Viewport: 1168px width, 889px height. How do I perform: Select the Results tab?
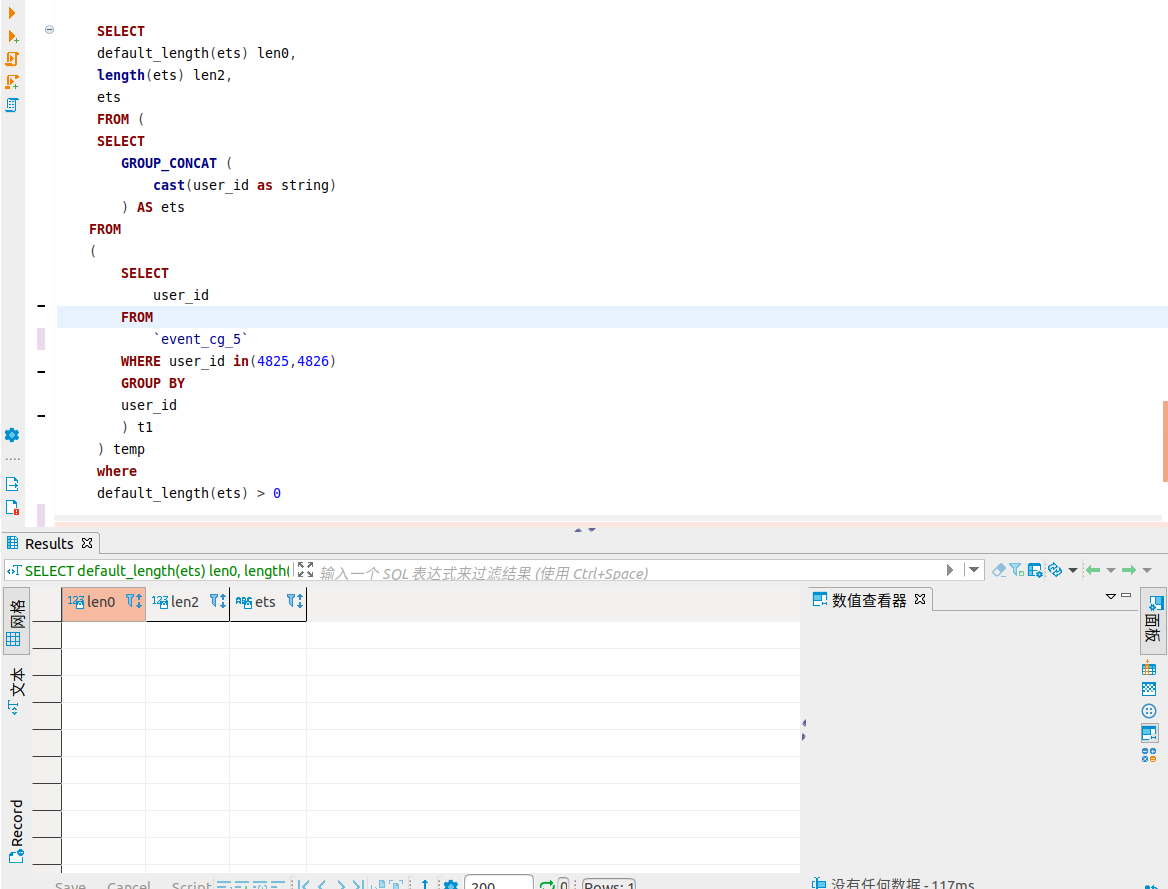click(x=49, y=543)
